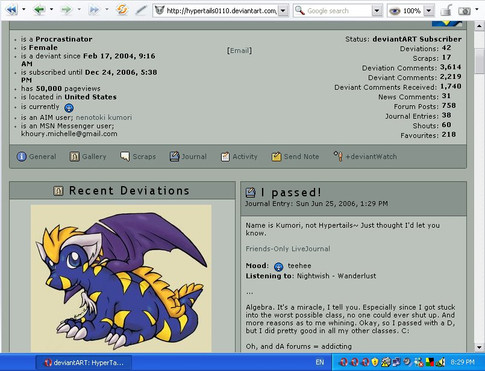Viewport: 485px width, 371px height.
Task: Click the camera icon in toolbar
Action: 464,11
